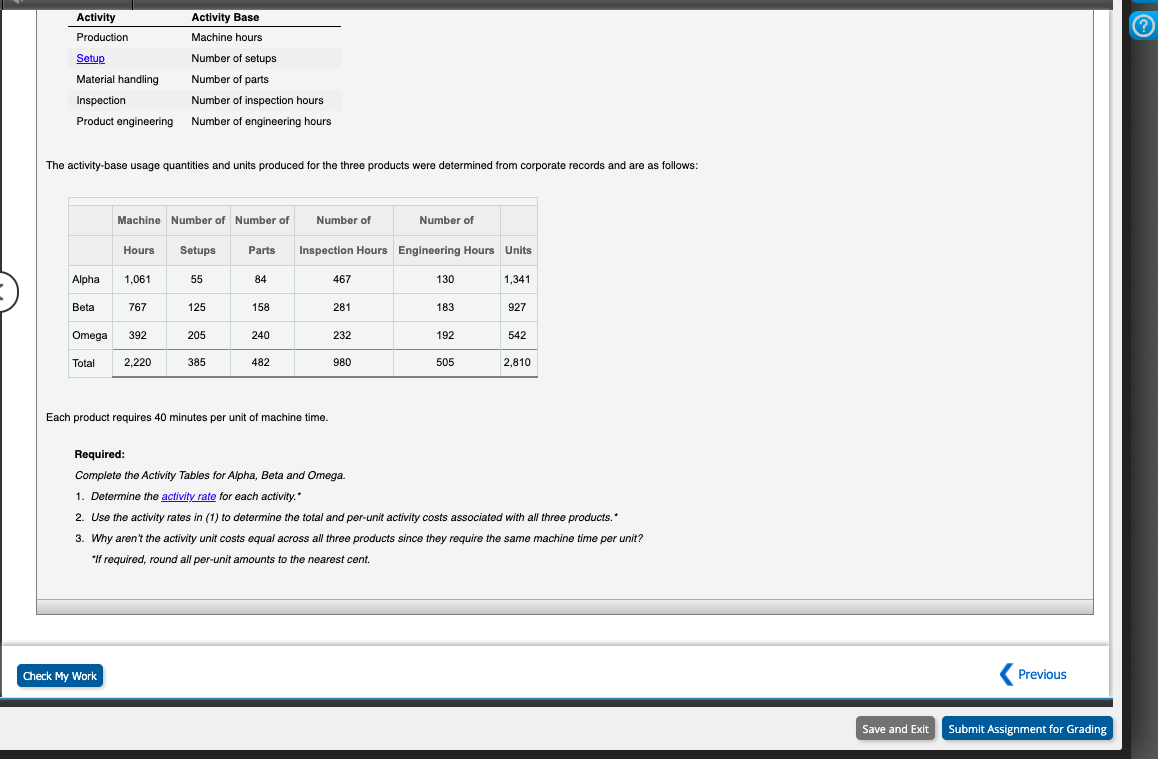The height and width of the screenshot is (759, 1158).
Task: Click the left-pointing chevron beside Previous
Action: tap(1007, 674)
